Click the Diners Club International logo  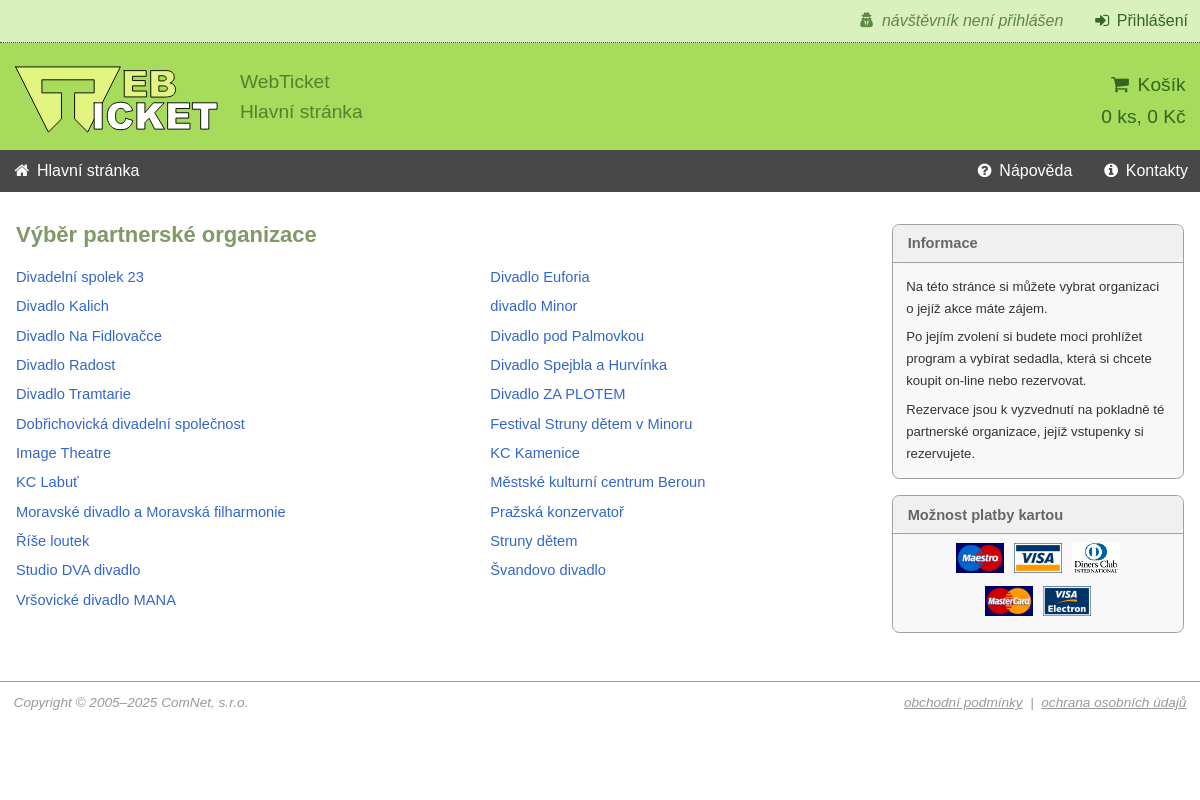1095,557
